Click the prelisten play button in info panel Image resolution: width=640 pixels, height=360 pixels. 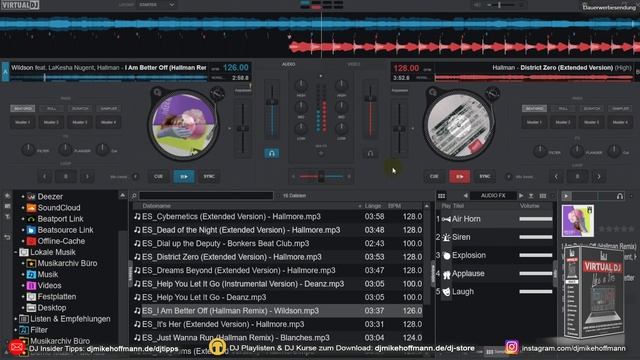coord(566,196)
